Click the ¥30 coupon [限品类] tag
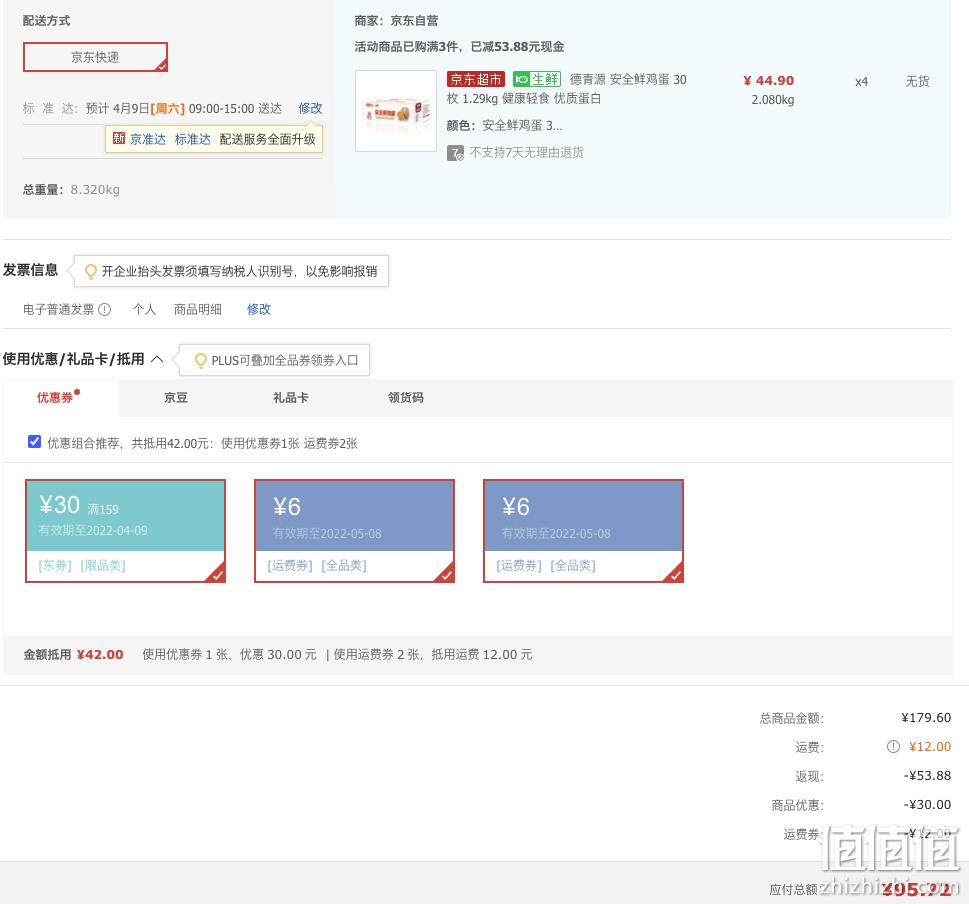Viewport: 969px width, 904px height. 103,565
